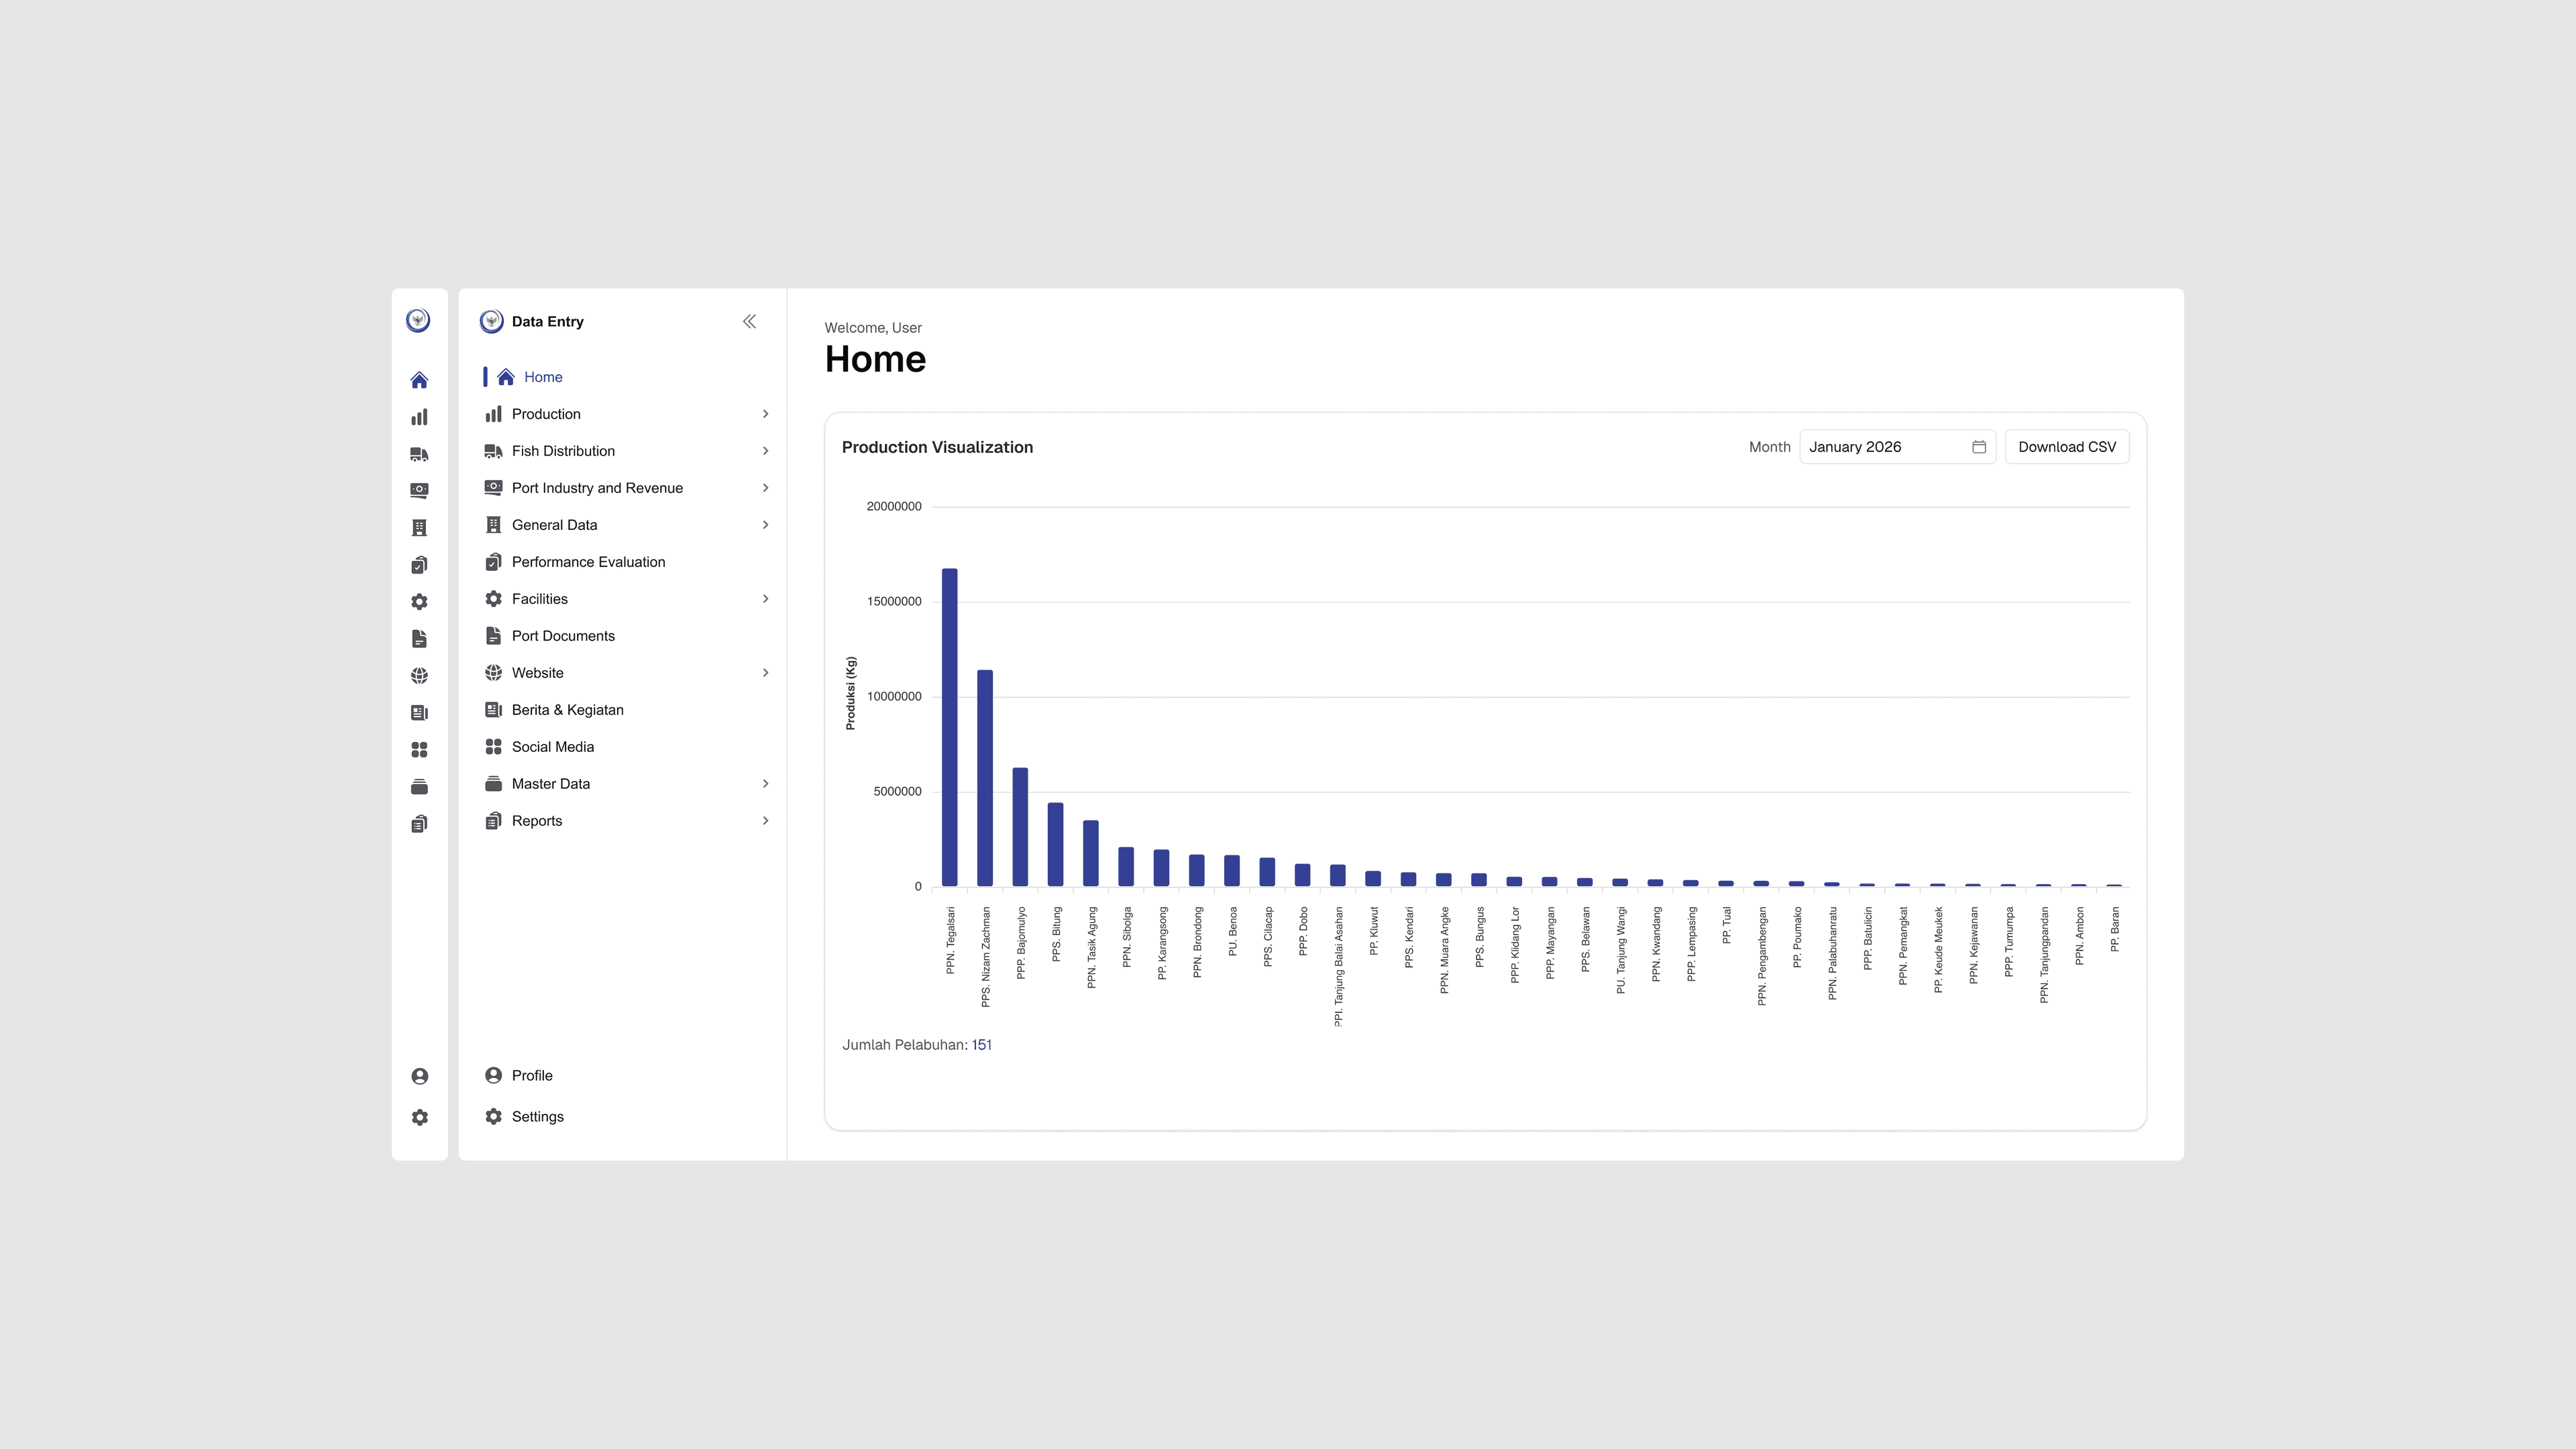Screen dimensions: 2576x1449
Task: Click the Website globe icon in the icon rail
Action: pyautogui.click(x=420, y=675)
